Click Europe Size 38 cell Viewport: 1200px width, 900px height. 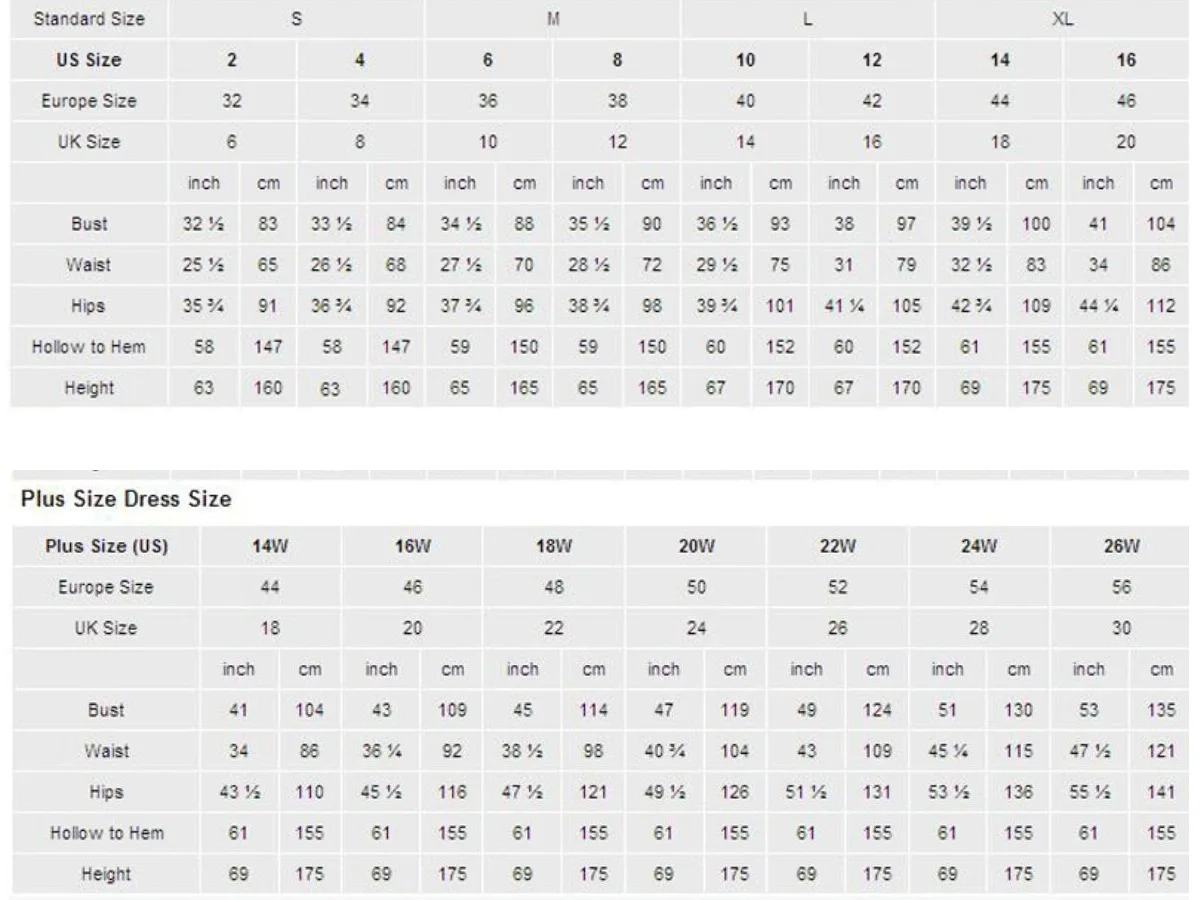pyautogui.click(x=617, y=101)
